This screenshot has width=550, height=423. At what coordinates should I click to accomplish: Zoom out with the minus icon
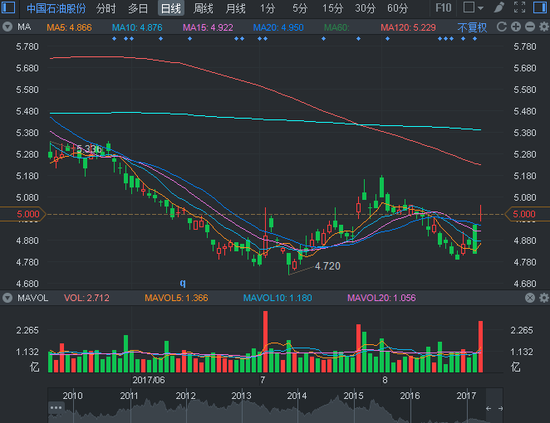point(530,27)
